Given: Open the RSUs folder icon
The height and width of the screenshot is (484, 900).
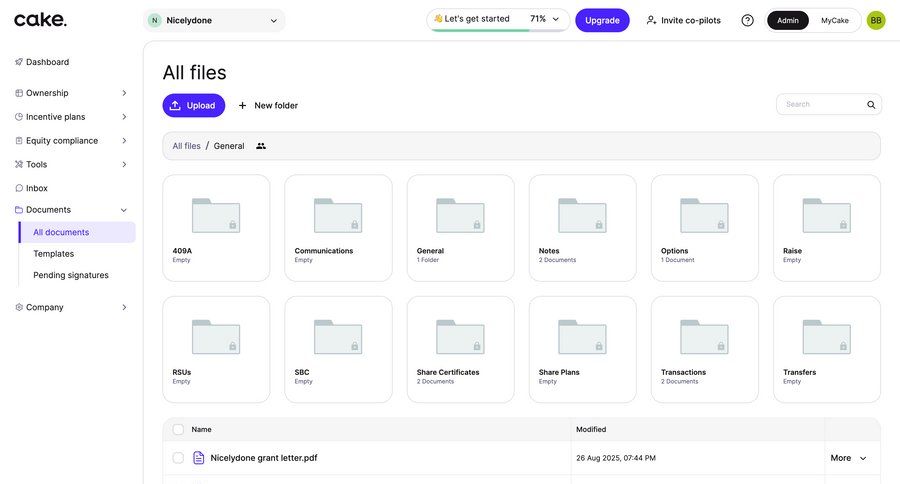Looking at the screenshot, I should click(x=216, y=337).
